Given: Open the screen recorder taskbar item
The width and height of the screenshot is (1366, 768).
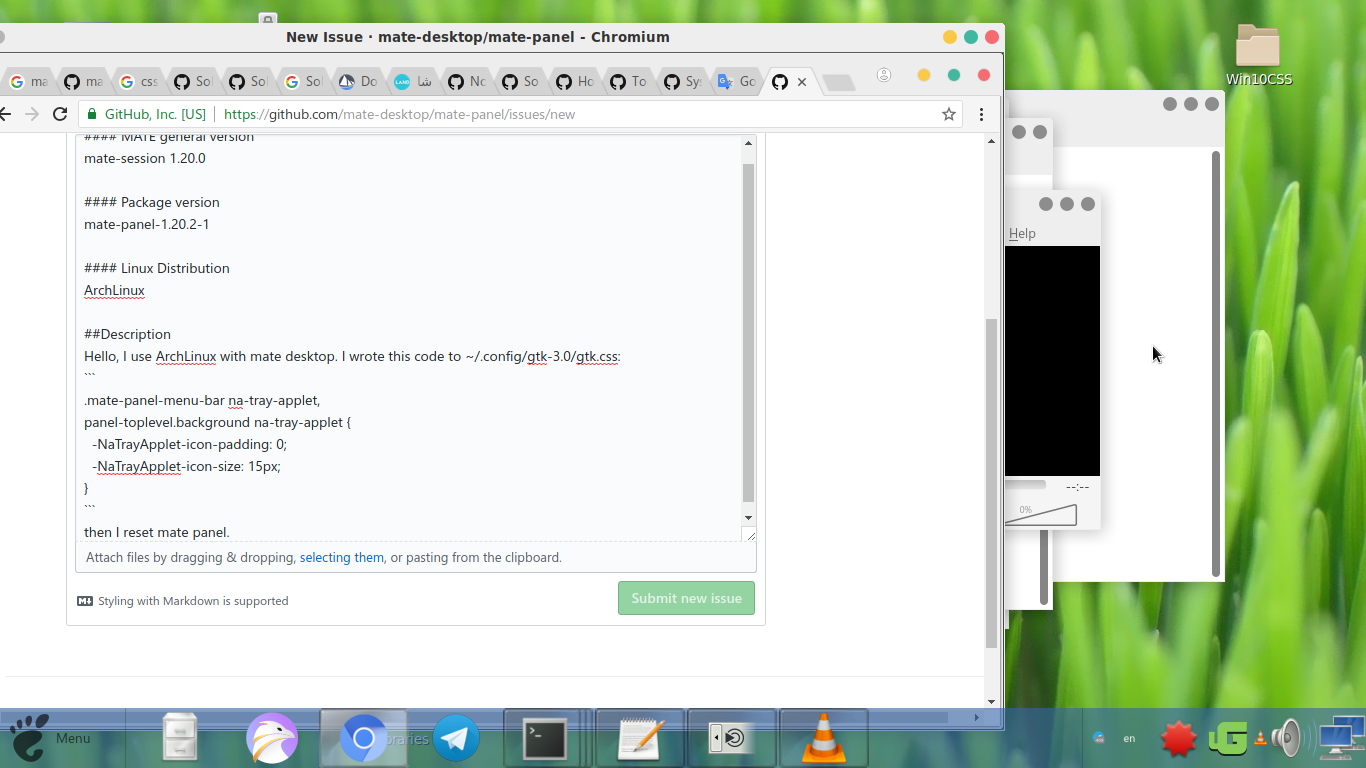Looking at the screenshot, I should 732,738.
